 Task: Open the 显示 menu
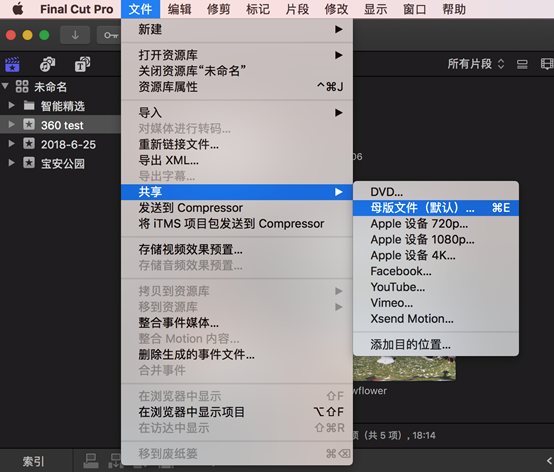point(376,9)
